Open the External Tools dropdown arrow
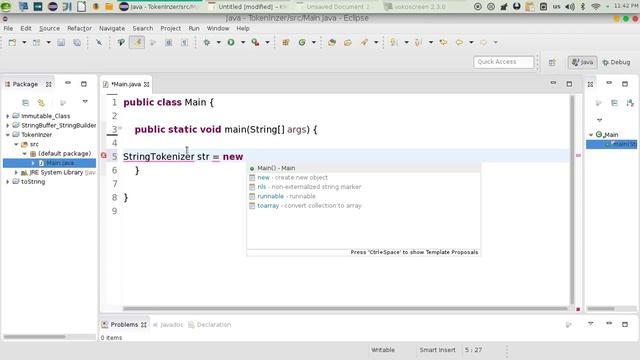The image size is (640, 360). (x=267, y=42)
